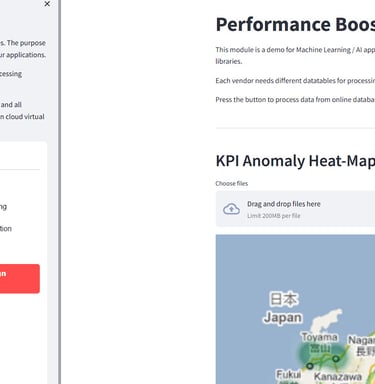Click the Fukui label on the map
The width and height of the screenshot is (375, 384).
pyautogui.click(x=288, y=375)
